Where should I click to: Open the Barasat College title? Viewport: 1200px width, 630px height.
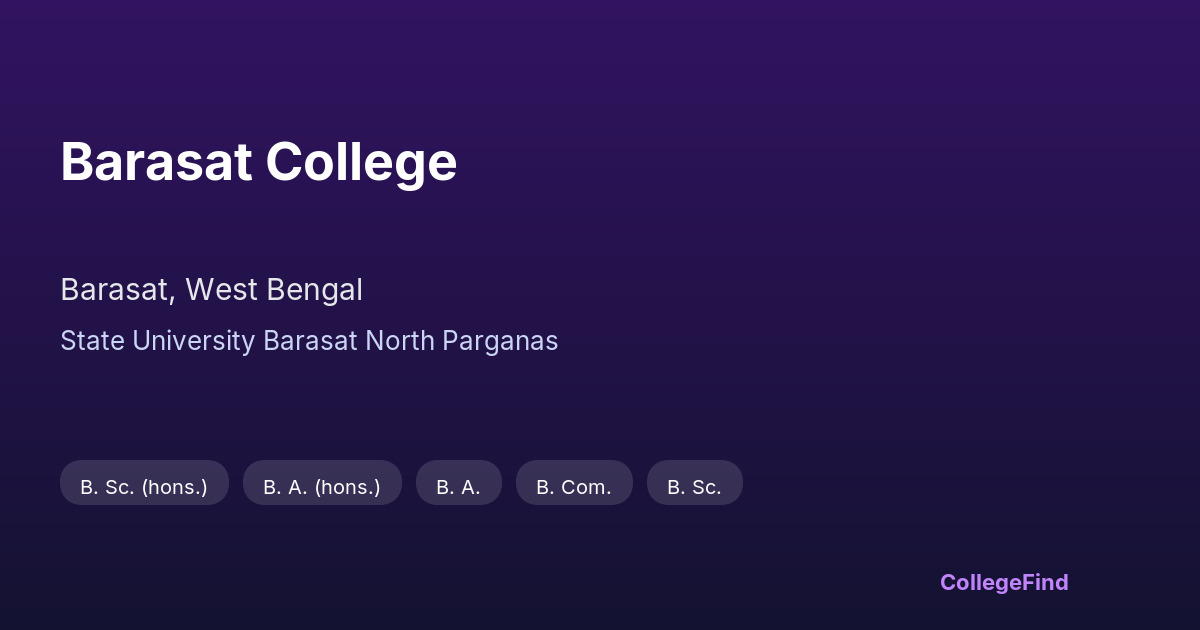tap(258, 162)
